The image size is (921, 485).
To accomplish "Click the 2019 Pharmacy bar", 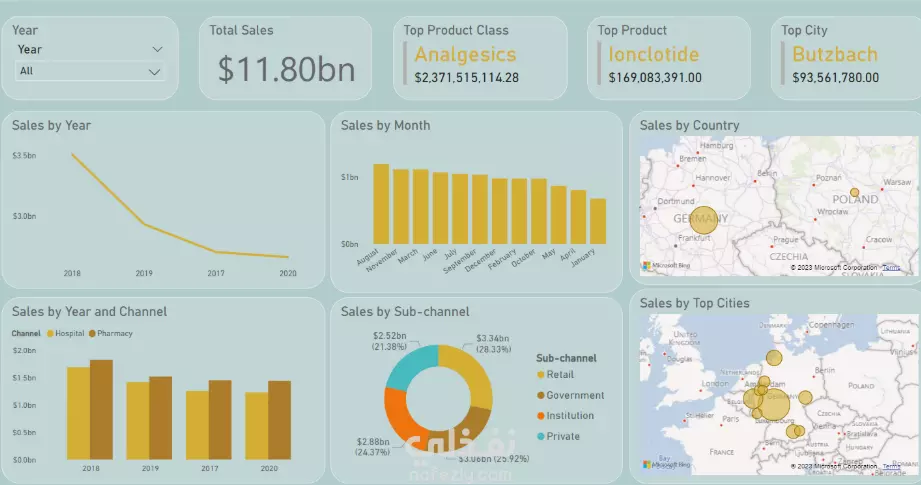I will pos(161,418).
